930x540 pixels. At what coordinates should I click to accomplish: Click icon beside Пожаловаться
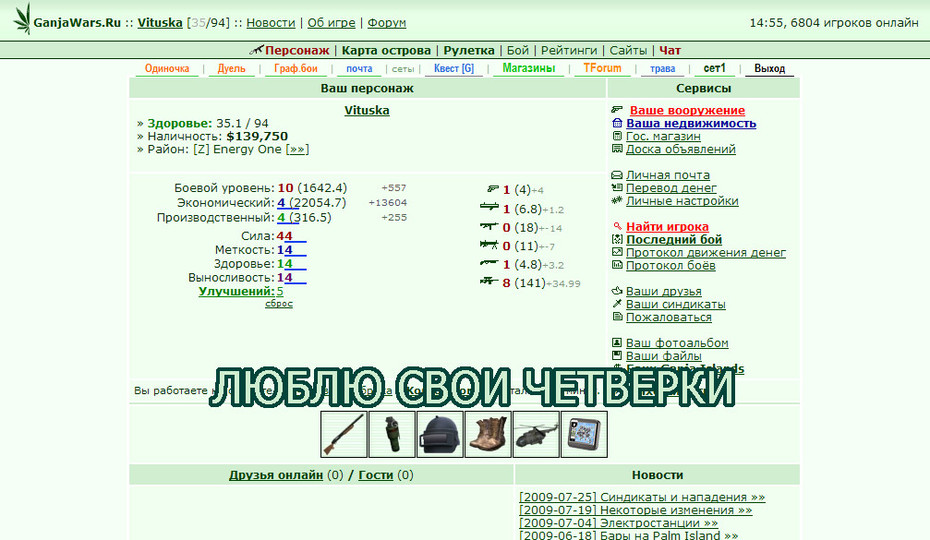pos(617,317)
